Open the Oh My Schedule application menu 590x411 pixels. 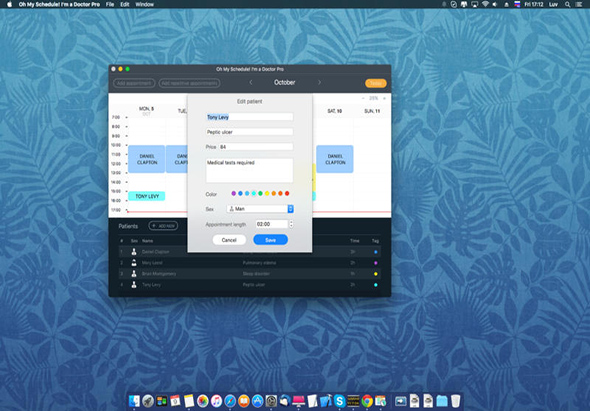pyautogui.click(x=59, y=5)
